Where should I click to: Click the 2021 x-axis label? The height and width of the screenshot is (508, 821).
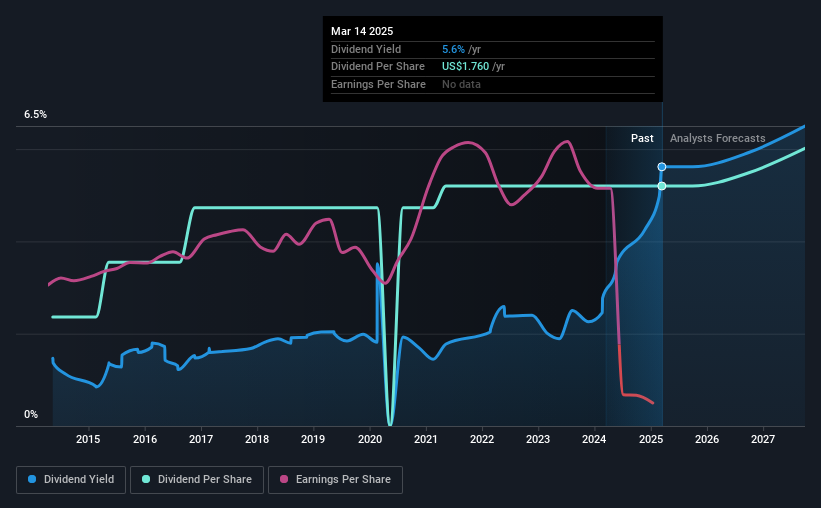426,439
